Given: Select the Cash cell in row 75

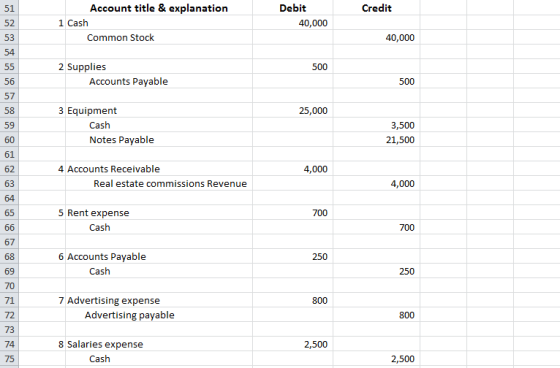Looking at the screenshot, I should [159, 359].
